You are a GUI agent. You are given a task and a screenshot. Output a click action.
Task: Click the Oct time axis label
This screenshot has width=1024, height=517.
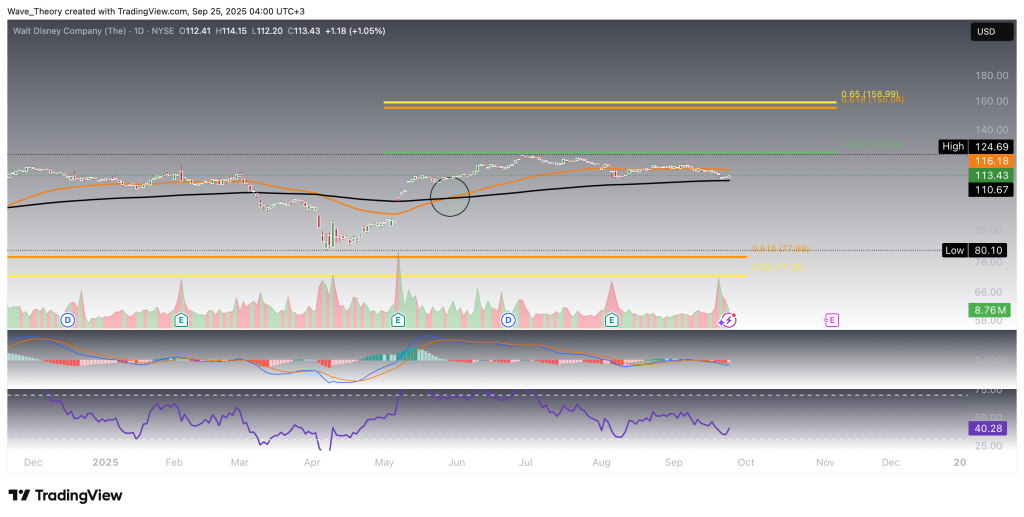coord(746,462)
